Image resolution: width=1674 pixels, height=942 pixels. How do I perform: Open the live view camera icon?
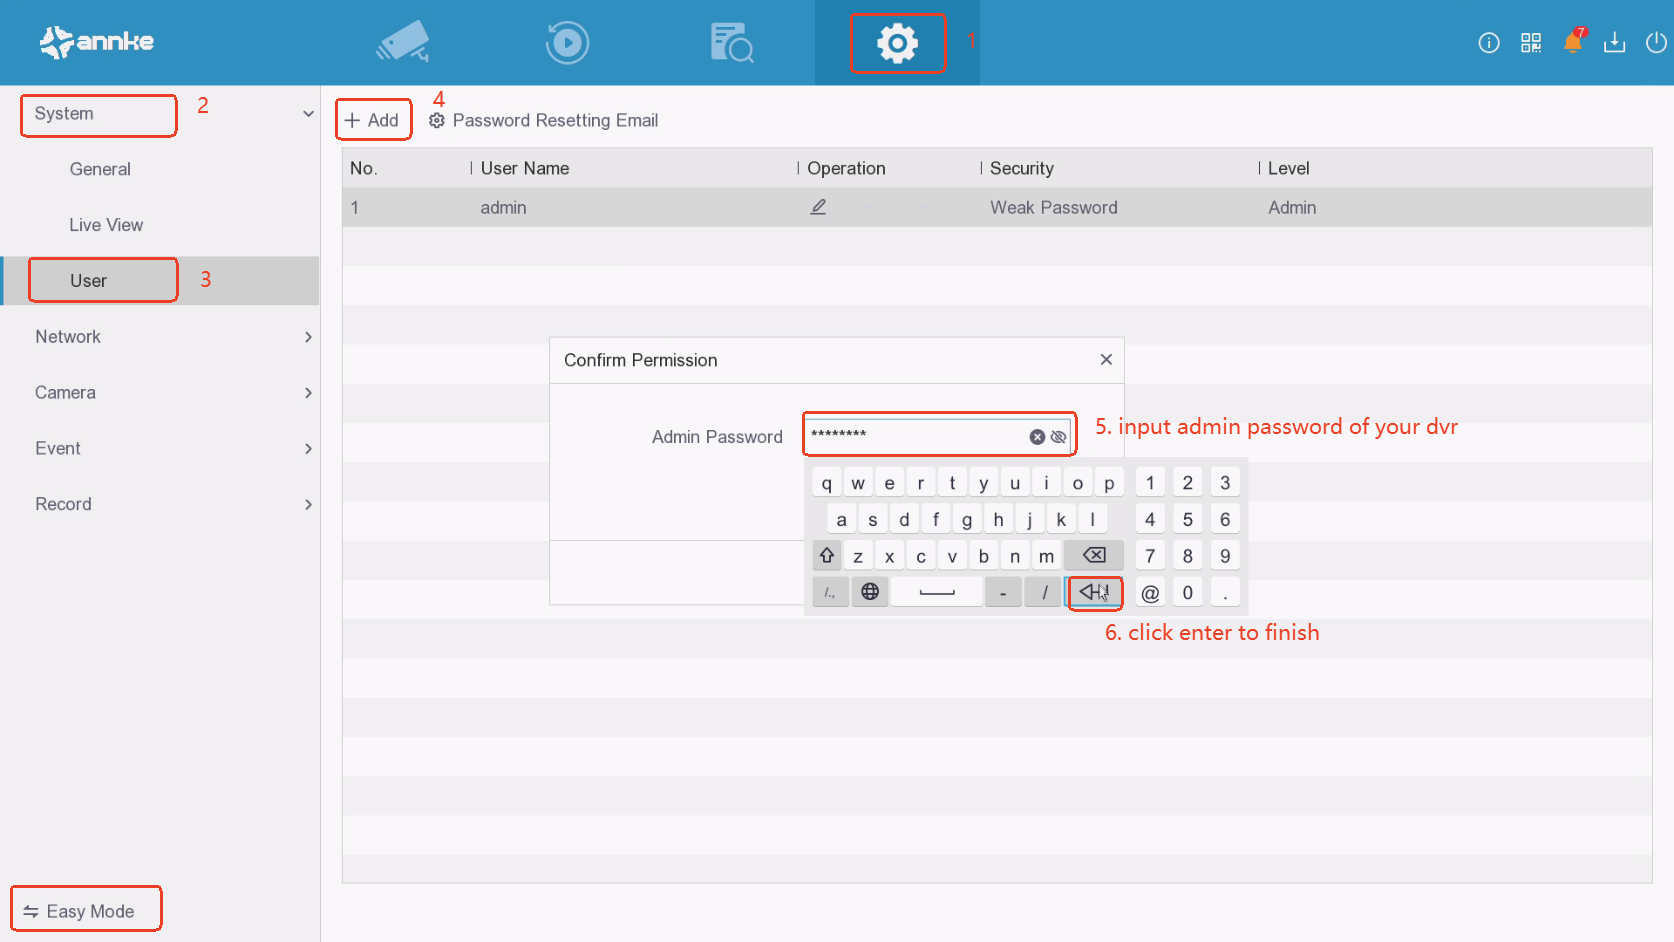tap(403, 43)
